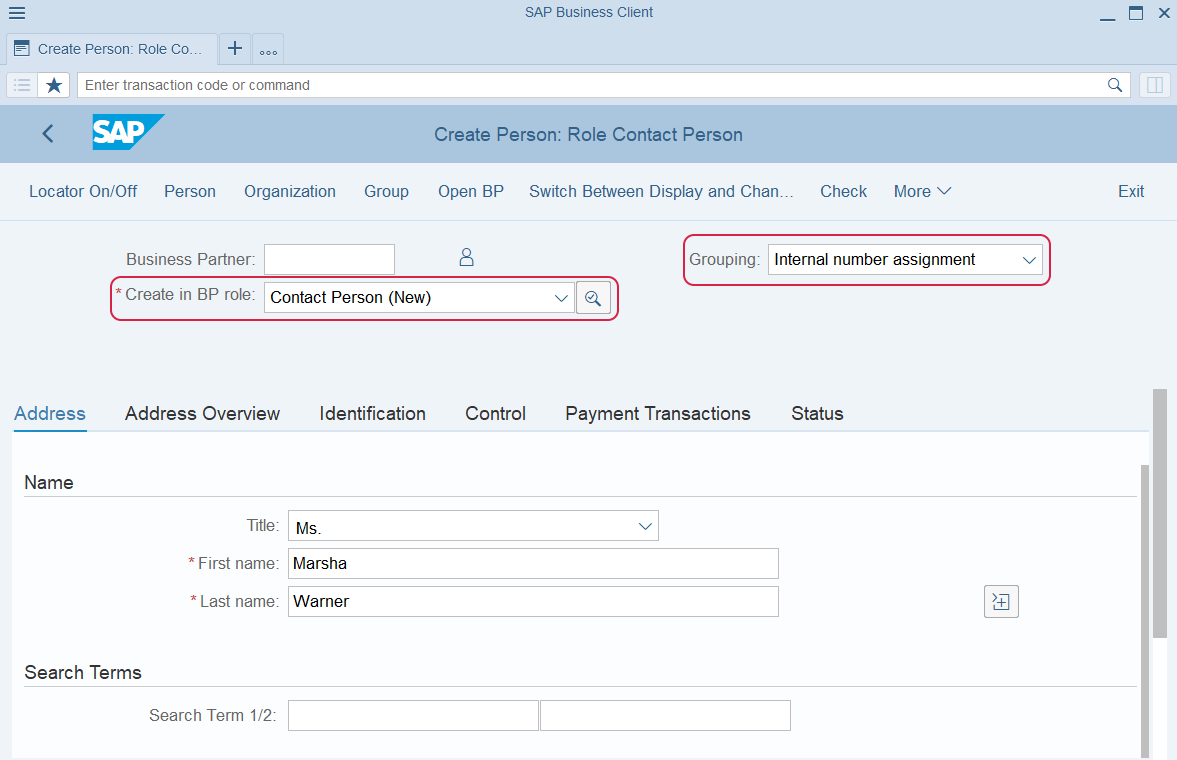This screenshot has height=760, width=1177.
Task: Expand the Grouping dropdown
Action: point(1028,260)
